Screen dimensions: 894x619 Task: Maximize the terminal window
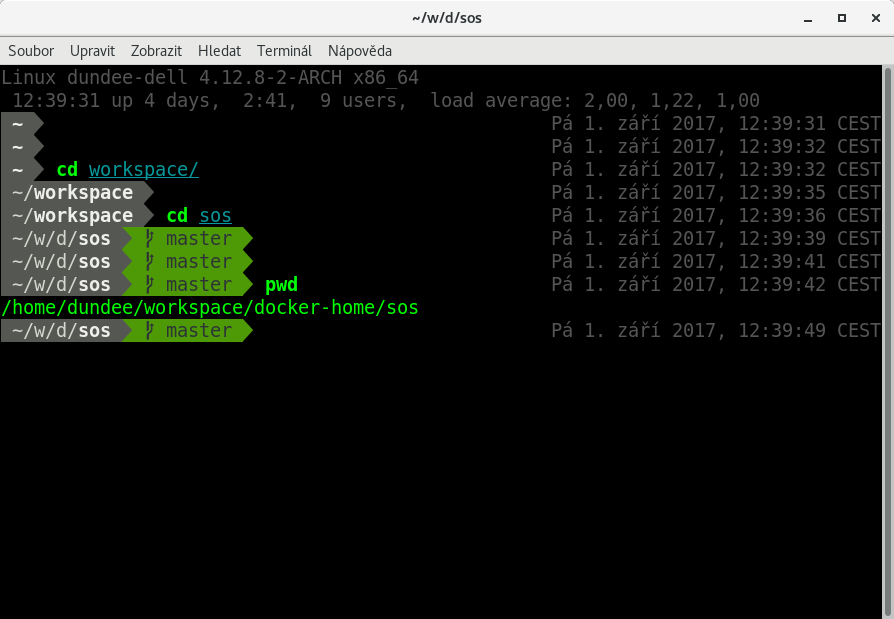pyautogui.click(x=842, y=18)
